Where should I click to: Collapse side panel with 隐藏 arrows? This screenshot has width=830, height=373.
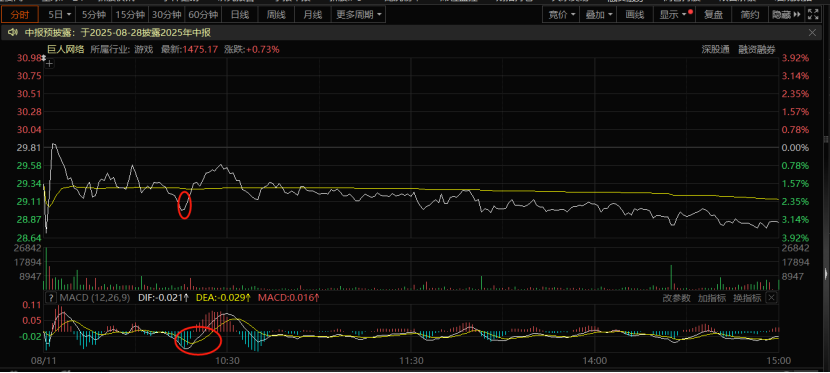786,15
